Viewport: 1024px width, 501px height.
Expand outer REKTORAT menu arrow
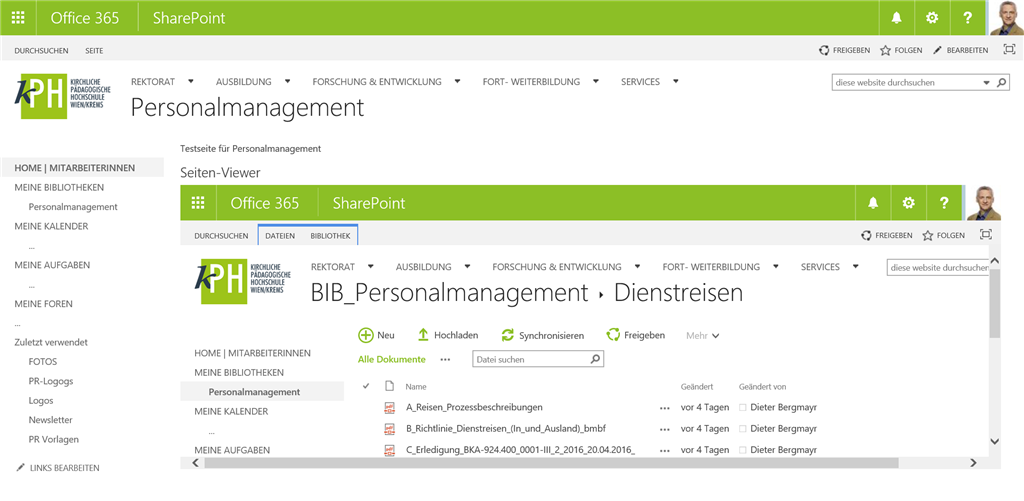tap(191, 82)
